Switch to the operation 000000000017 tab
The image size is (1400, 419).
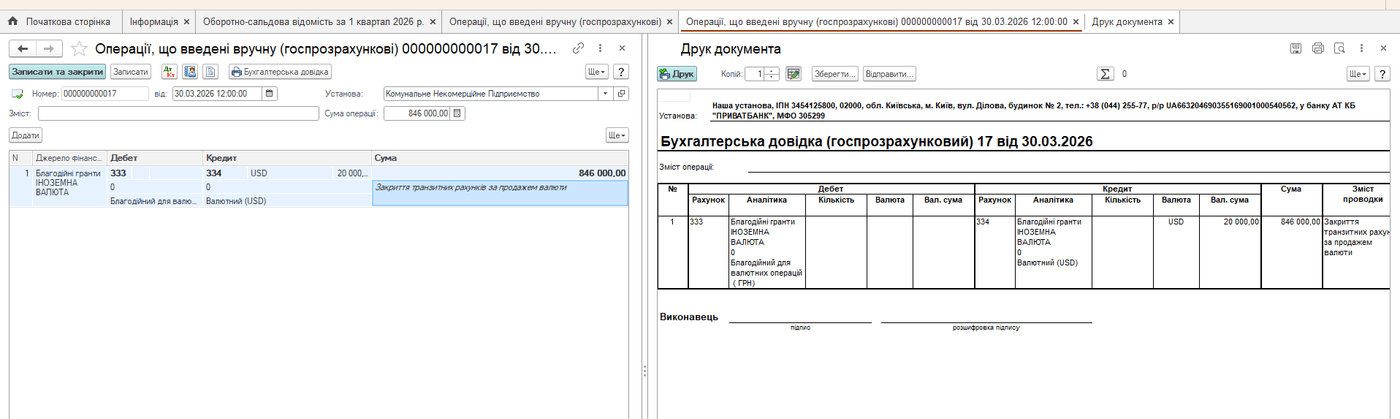click(876, 21)
